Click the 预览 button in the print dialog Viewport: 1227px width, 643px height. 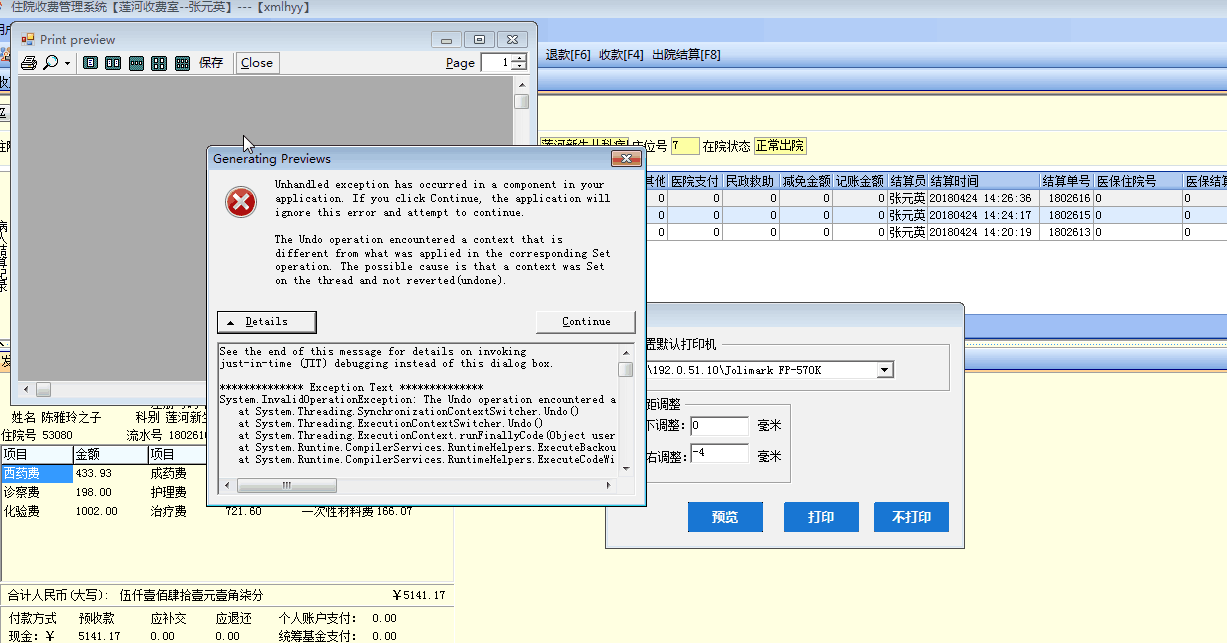coord(725,517)
